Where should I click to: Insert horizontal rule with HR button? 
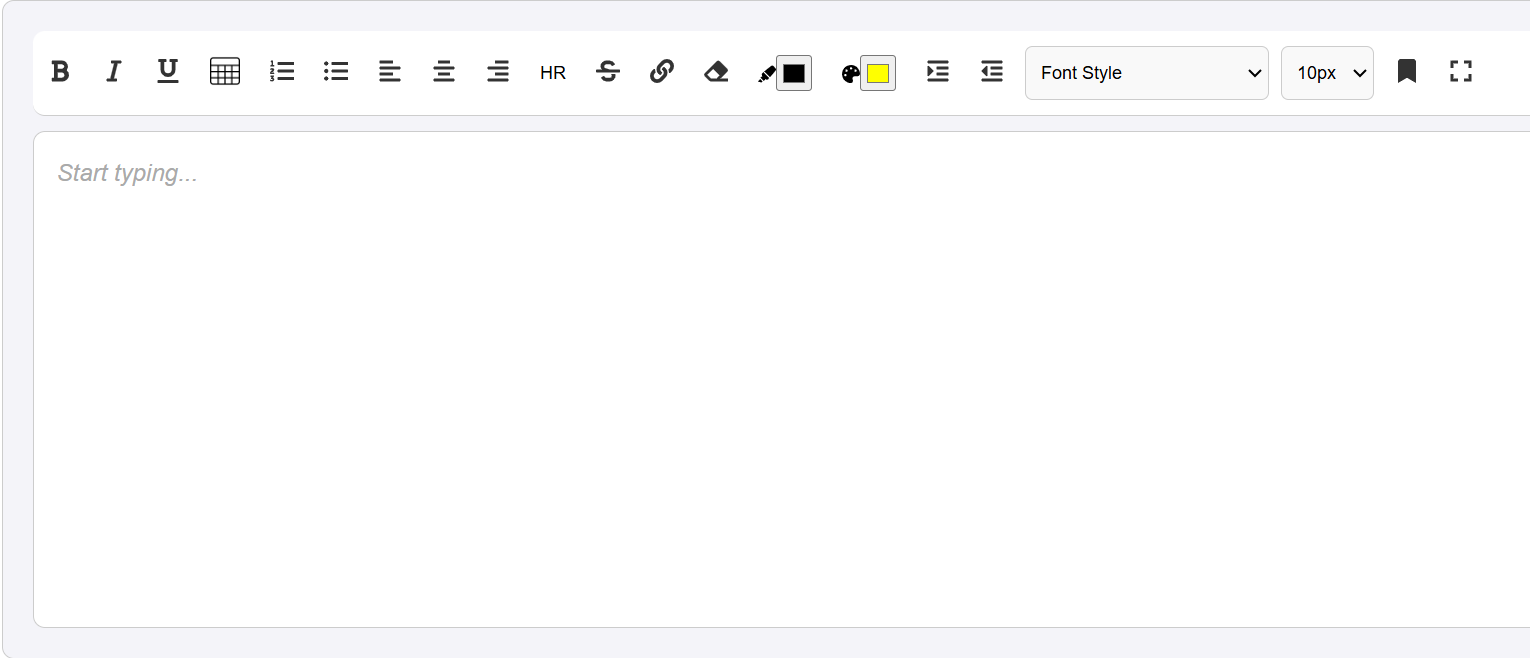[553, 73]
